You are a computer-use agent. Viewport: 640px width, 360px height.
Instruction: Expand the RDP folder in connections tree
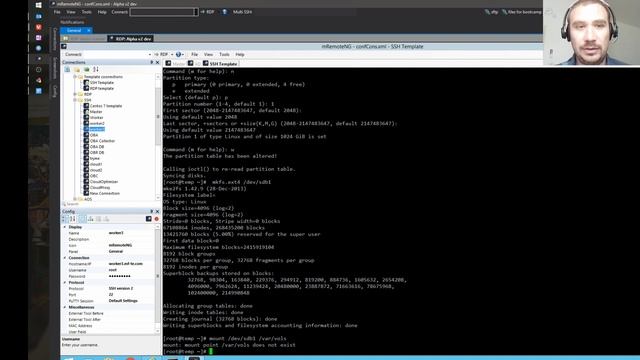(75, 94)
